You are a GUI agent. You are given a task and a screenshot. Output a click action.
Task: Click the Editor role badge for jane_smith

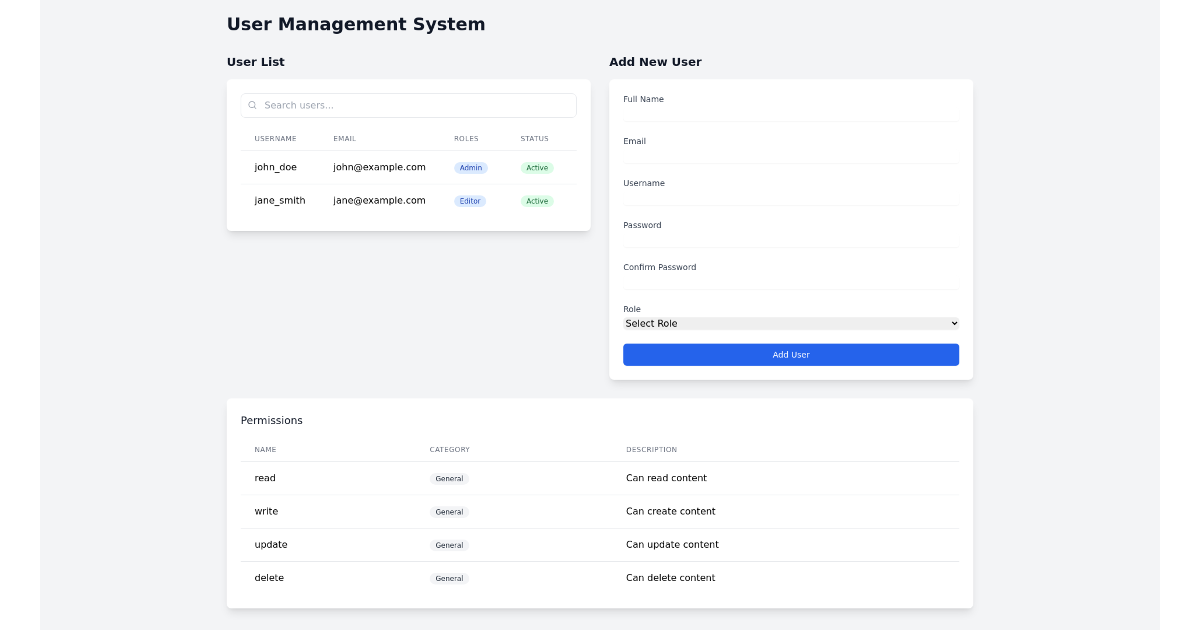point(469,200)
